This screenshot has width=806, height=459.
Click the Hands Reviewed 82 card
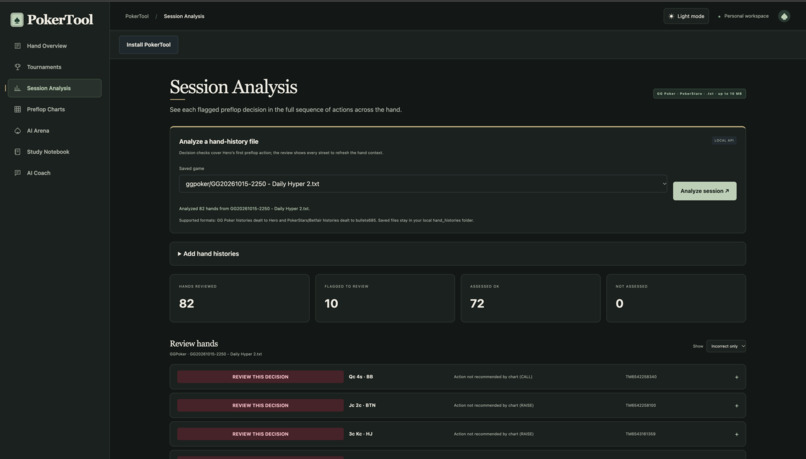point(240,298)
